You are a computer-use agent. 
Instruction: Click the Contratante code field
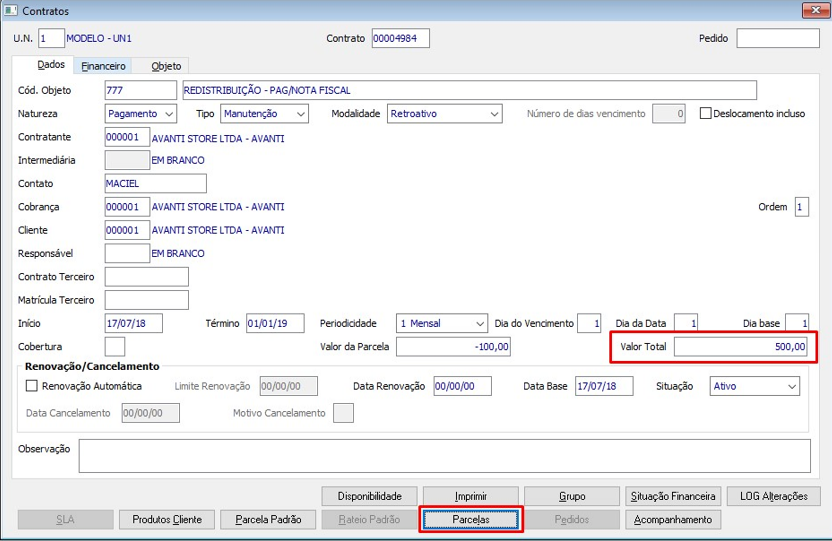pyautogui.click(x=127, y=137)
